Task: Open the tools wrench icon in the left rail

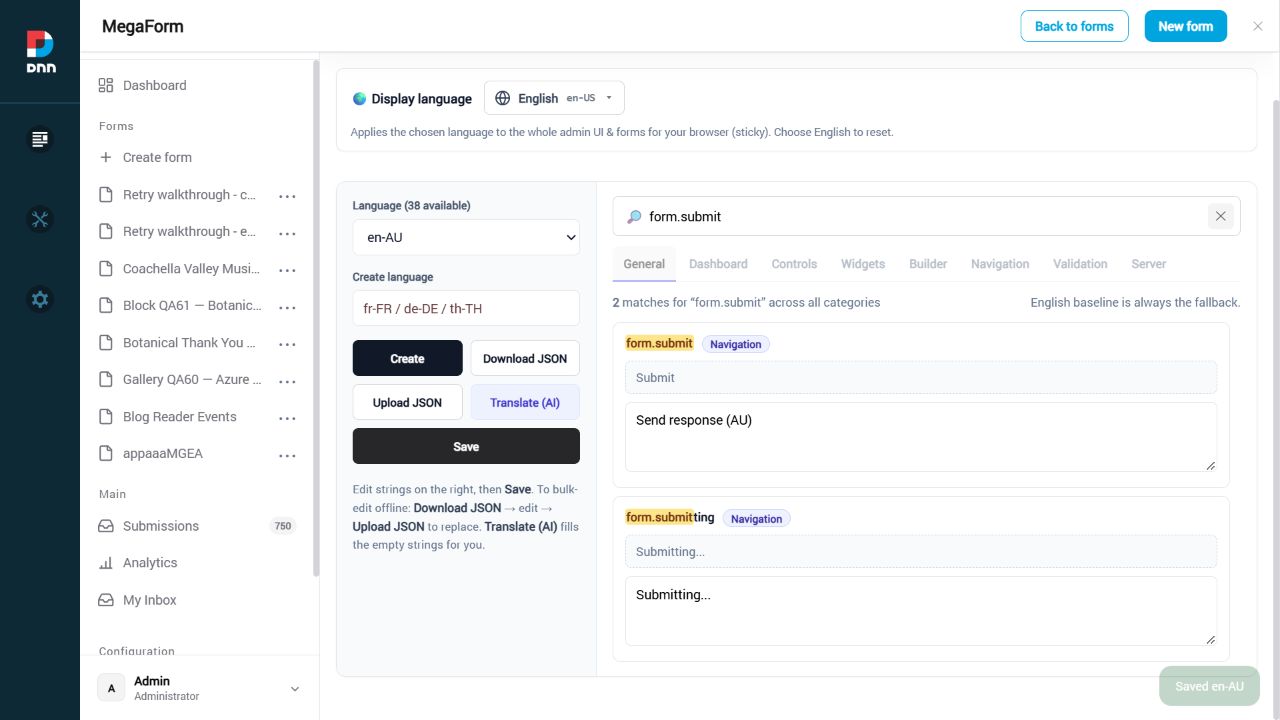Action: 40,219
